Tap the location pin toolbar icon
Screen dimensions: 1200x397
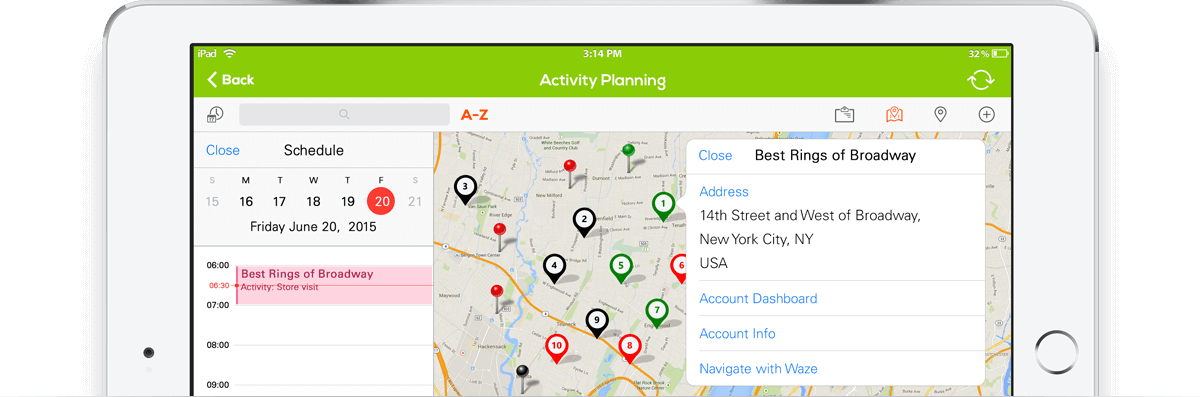coord(940,115)
